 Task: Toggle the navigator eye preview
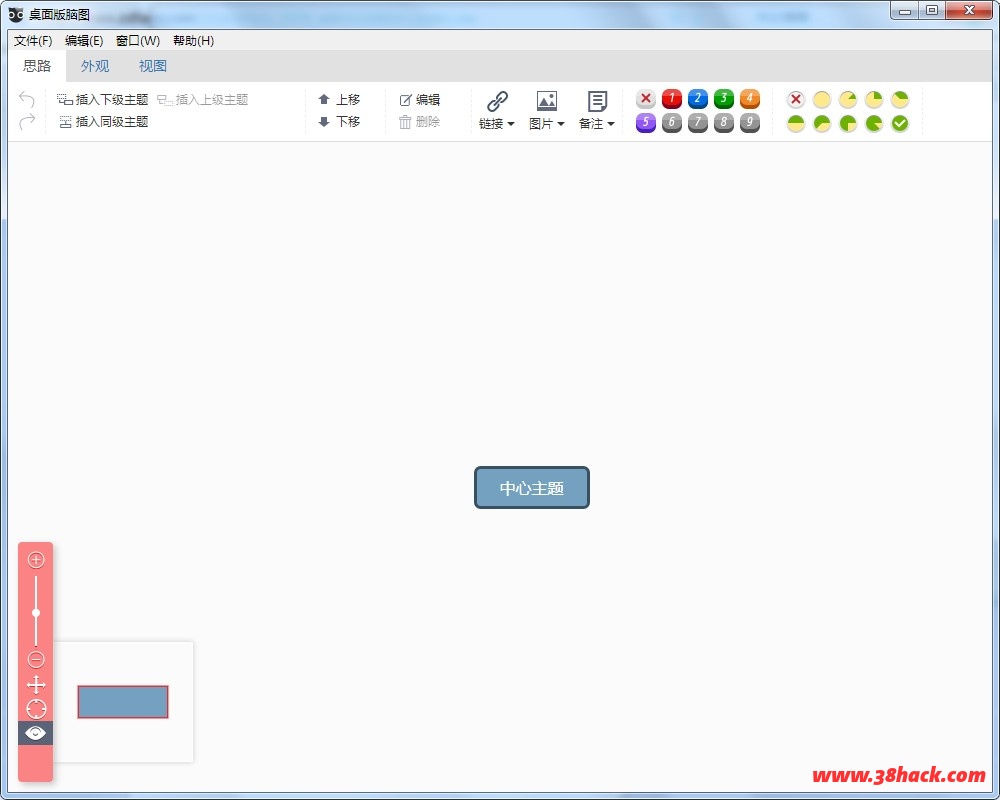tap(36, 733)
